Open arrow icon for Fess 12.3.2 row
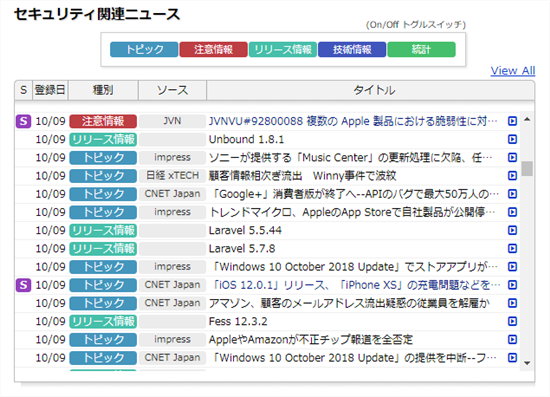 (x=512, y=321)
